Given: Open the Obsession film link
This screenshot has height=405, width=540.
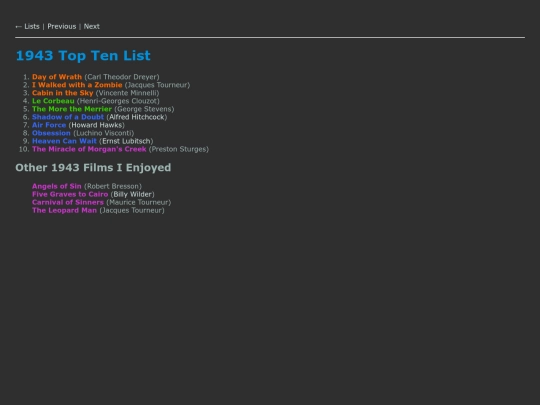Looking at the screenshot, I should tap(51, 133).
